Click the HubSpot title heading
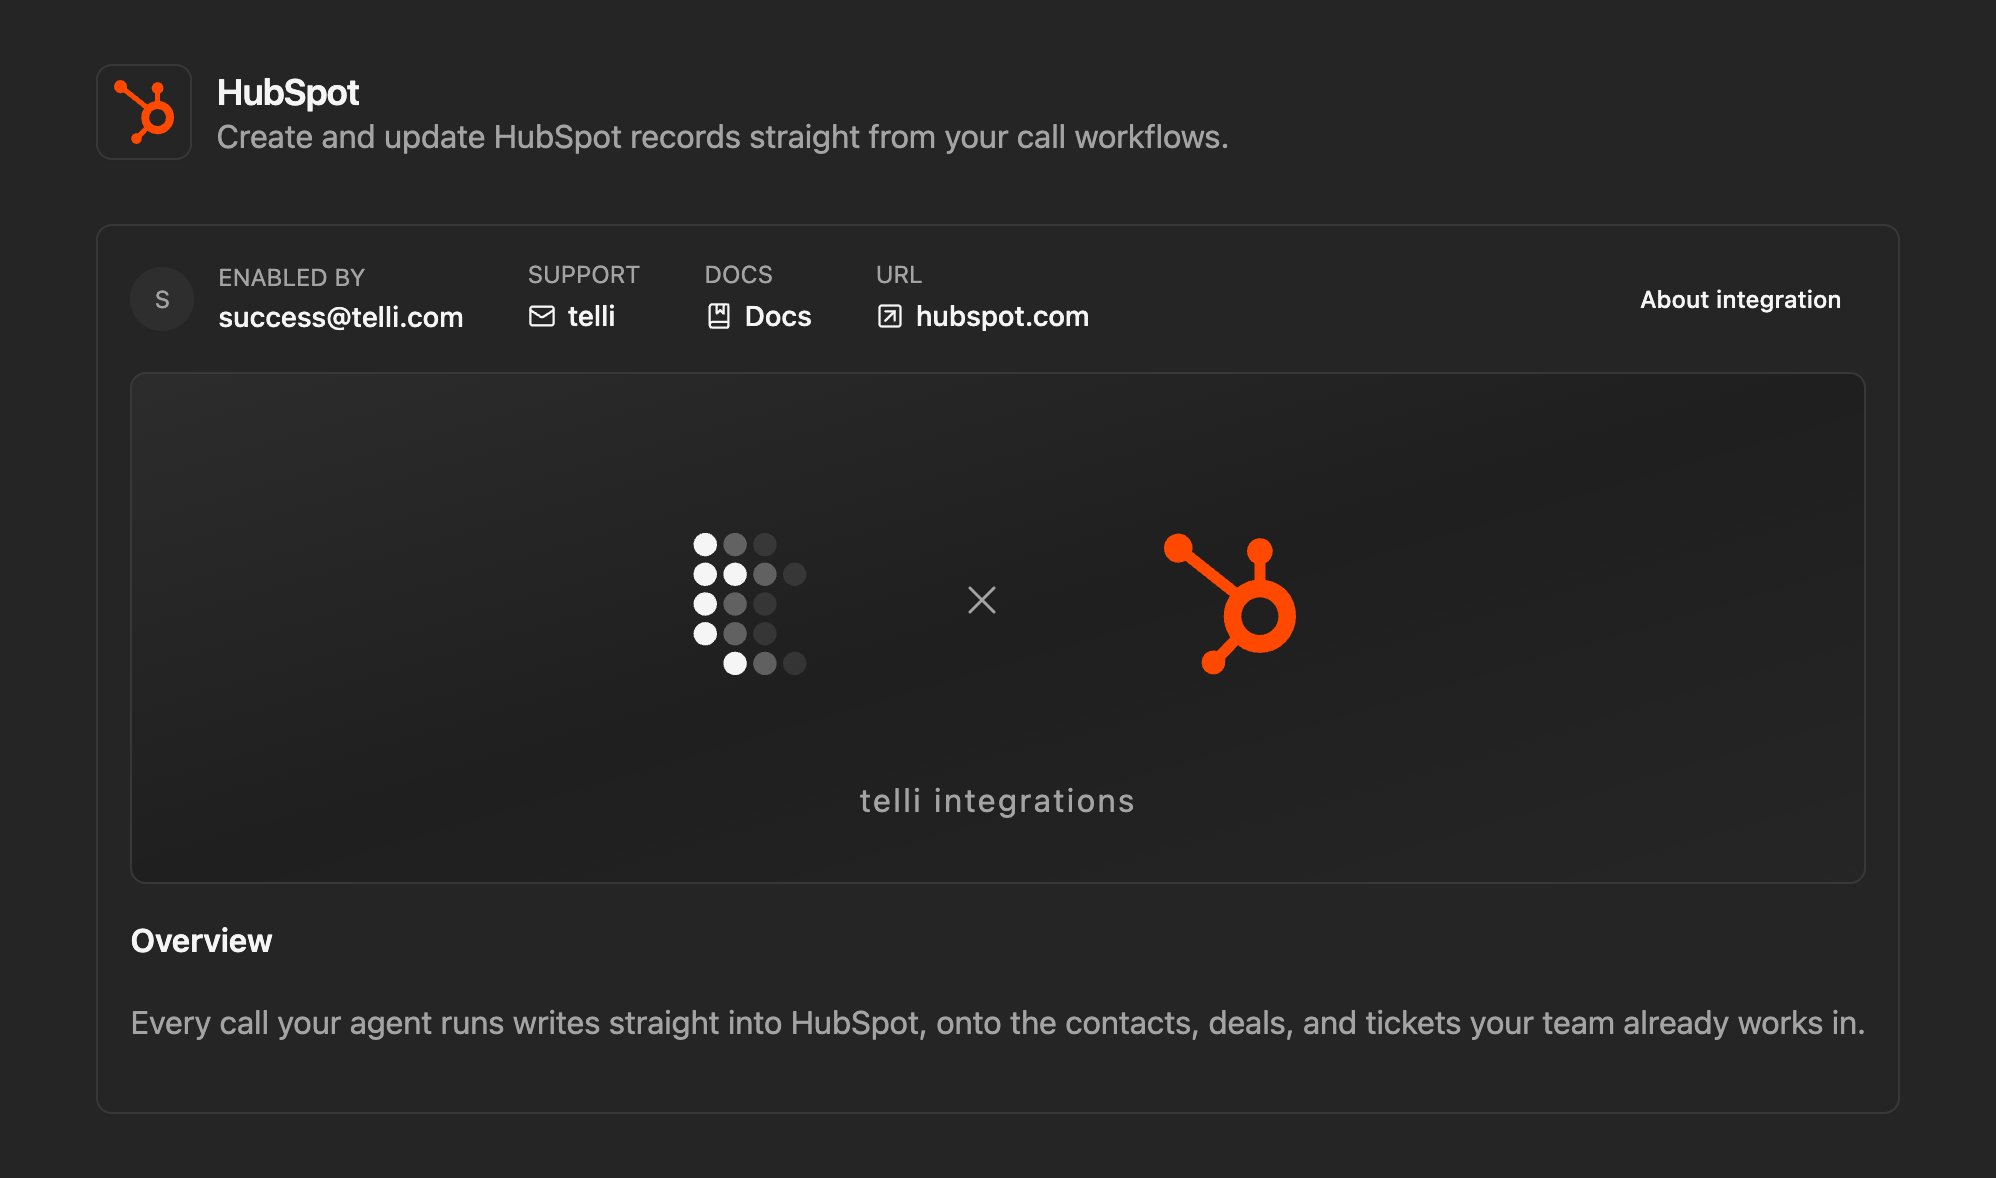1996x1178 pixels. tap(288, 92)
